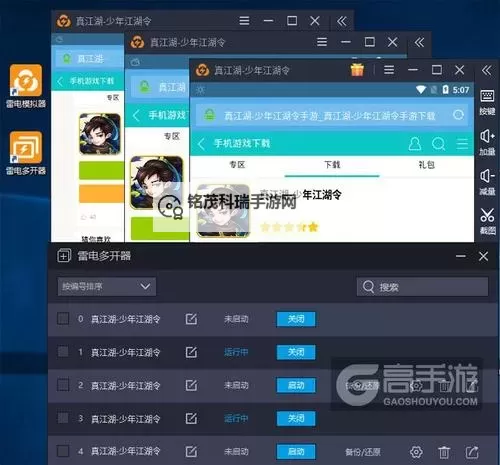Tick the checkbox for instance 2
The image size is (500, 465).
[x=63, y=385]
